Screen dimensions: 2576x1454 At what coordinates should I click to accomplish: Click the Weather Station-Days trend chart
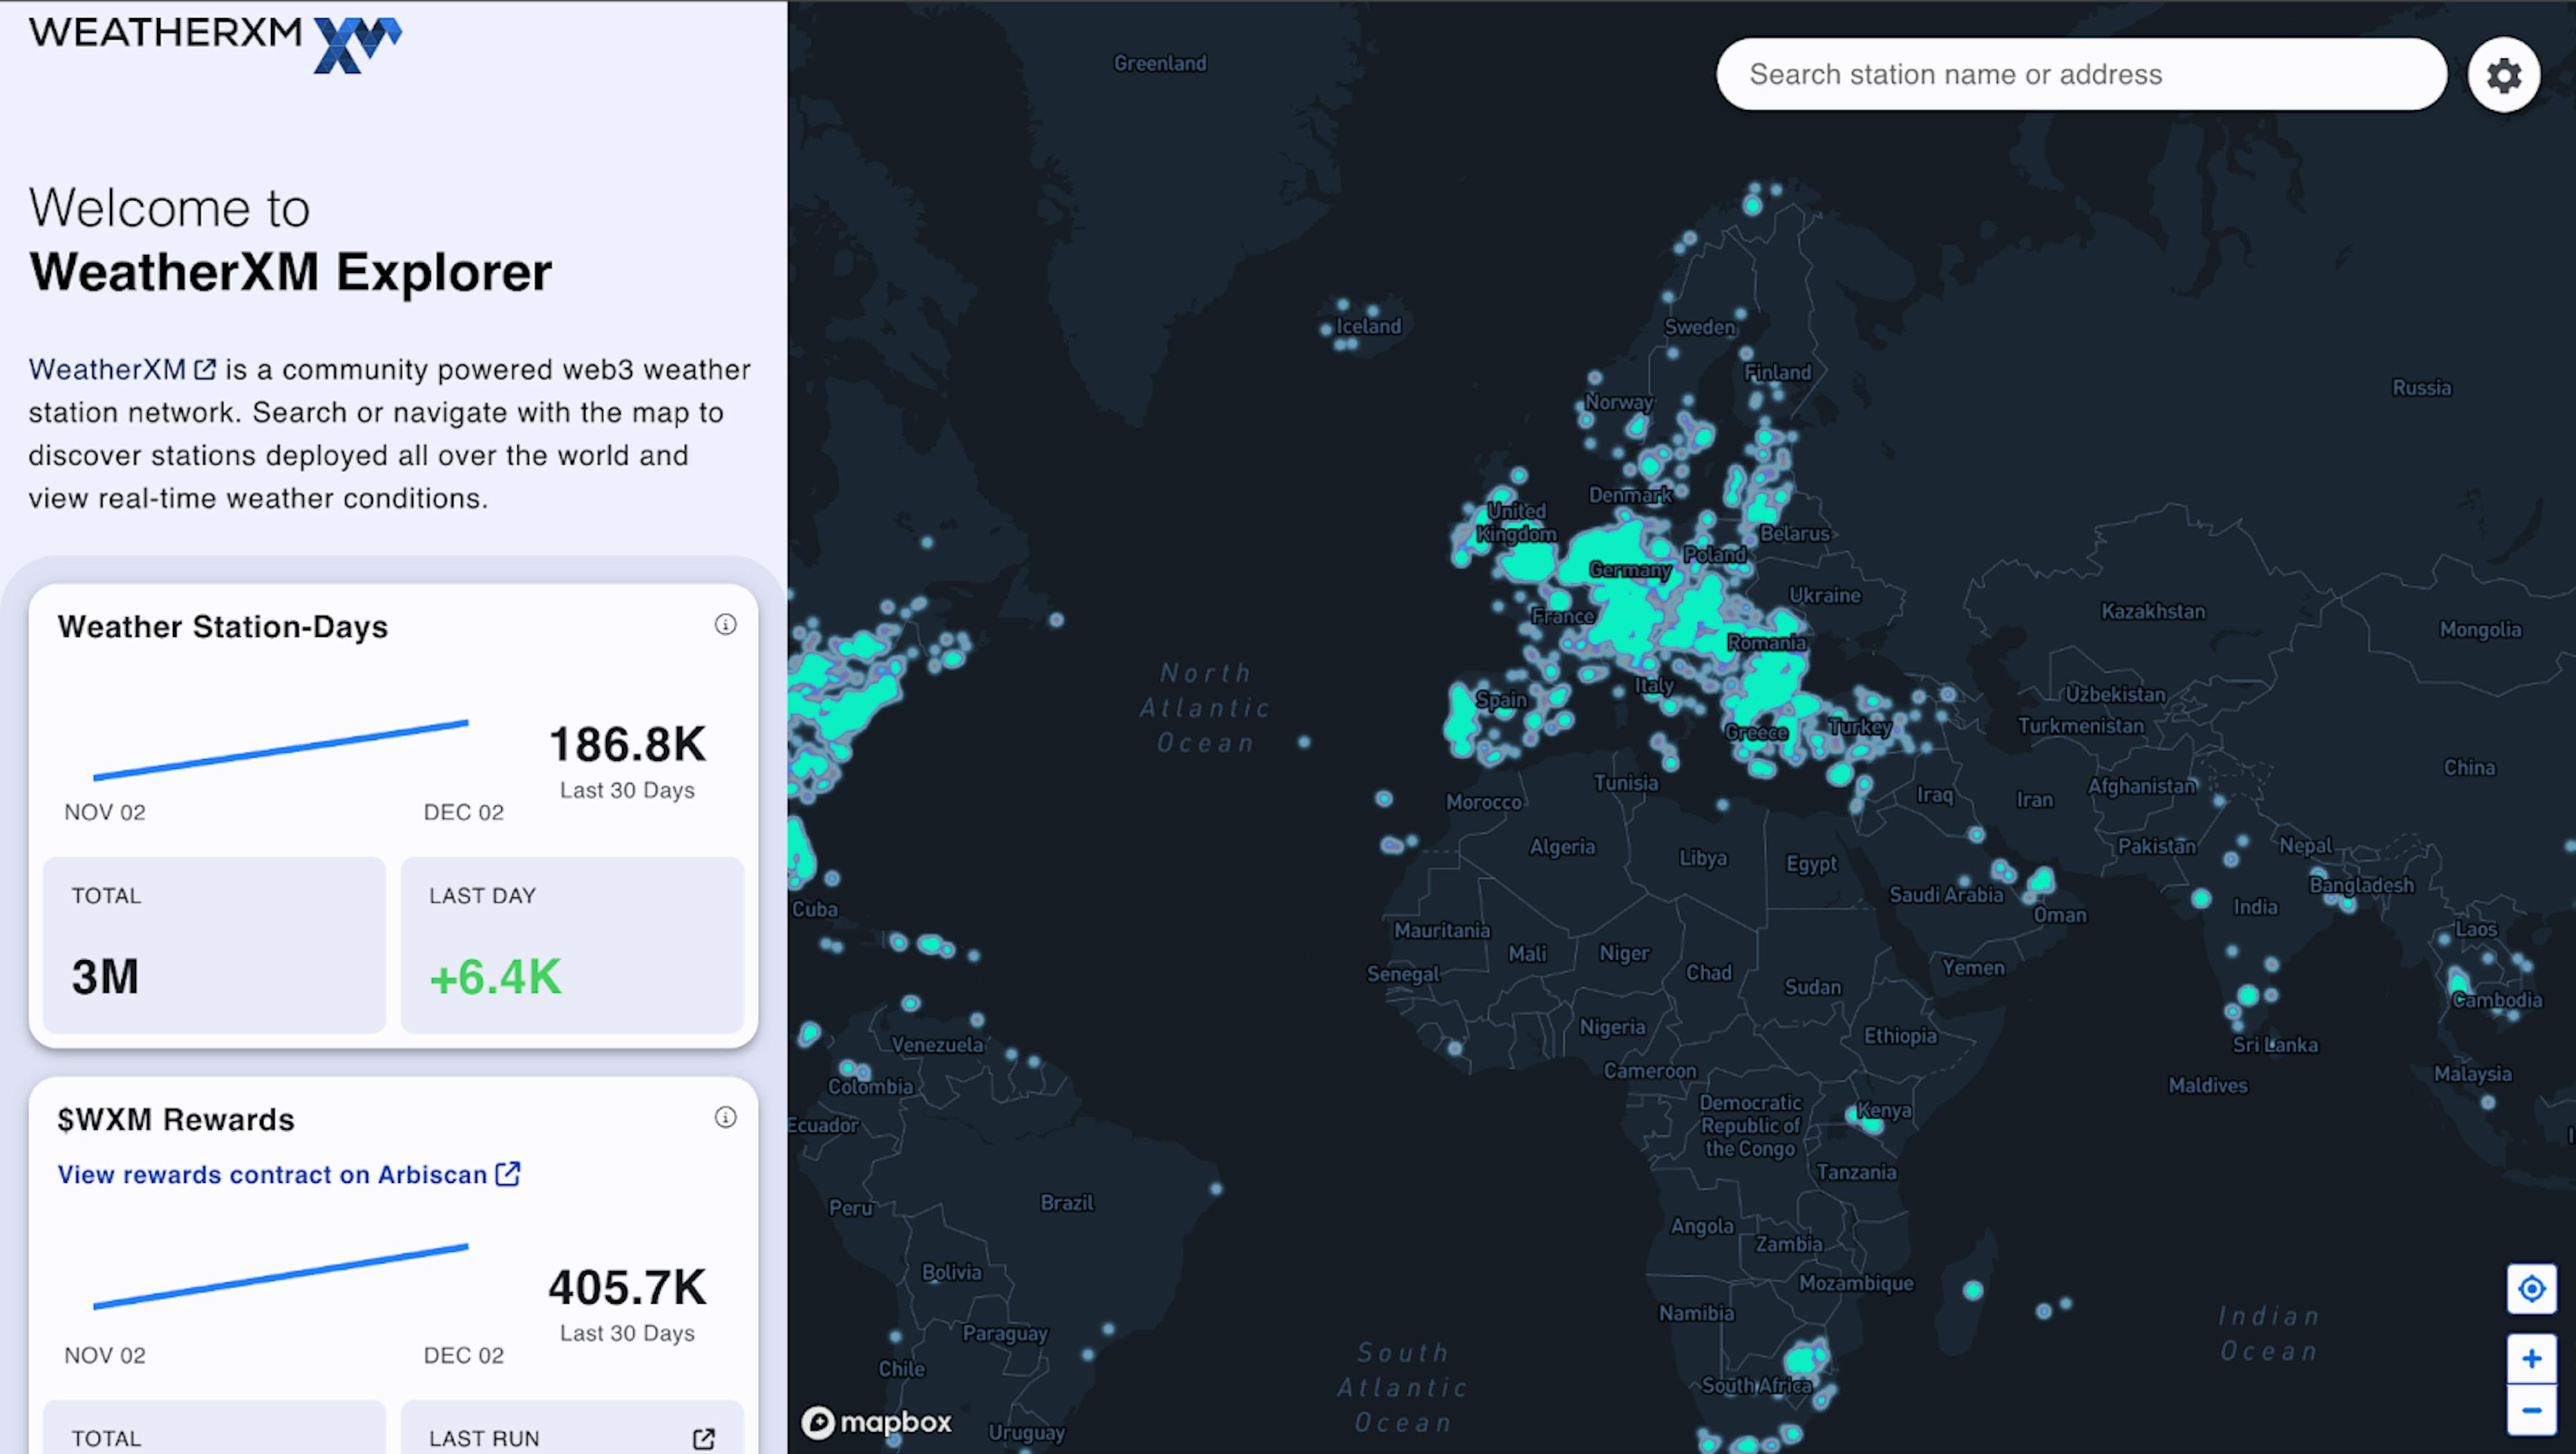tap(280, 750)
